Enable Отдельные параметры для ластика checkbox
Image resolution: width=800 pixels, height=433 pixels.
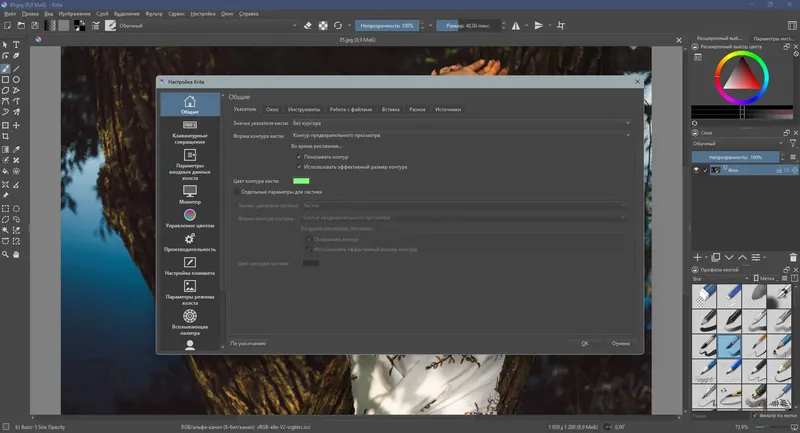coord(237,191)
